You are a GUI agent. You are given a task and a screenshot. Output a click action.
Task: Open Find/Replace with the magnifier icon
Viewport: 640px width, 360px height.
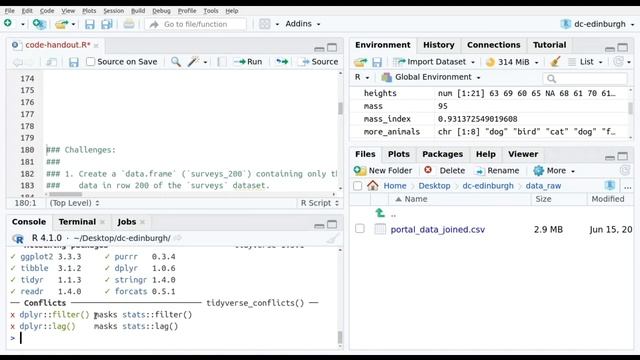tap(176, 62)
